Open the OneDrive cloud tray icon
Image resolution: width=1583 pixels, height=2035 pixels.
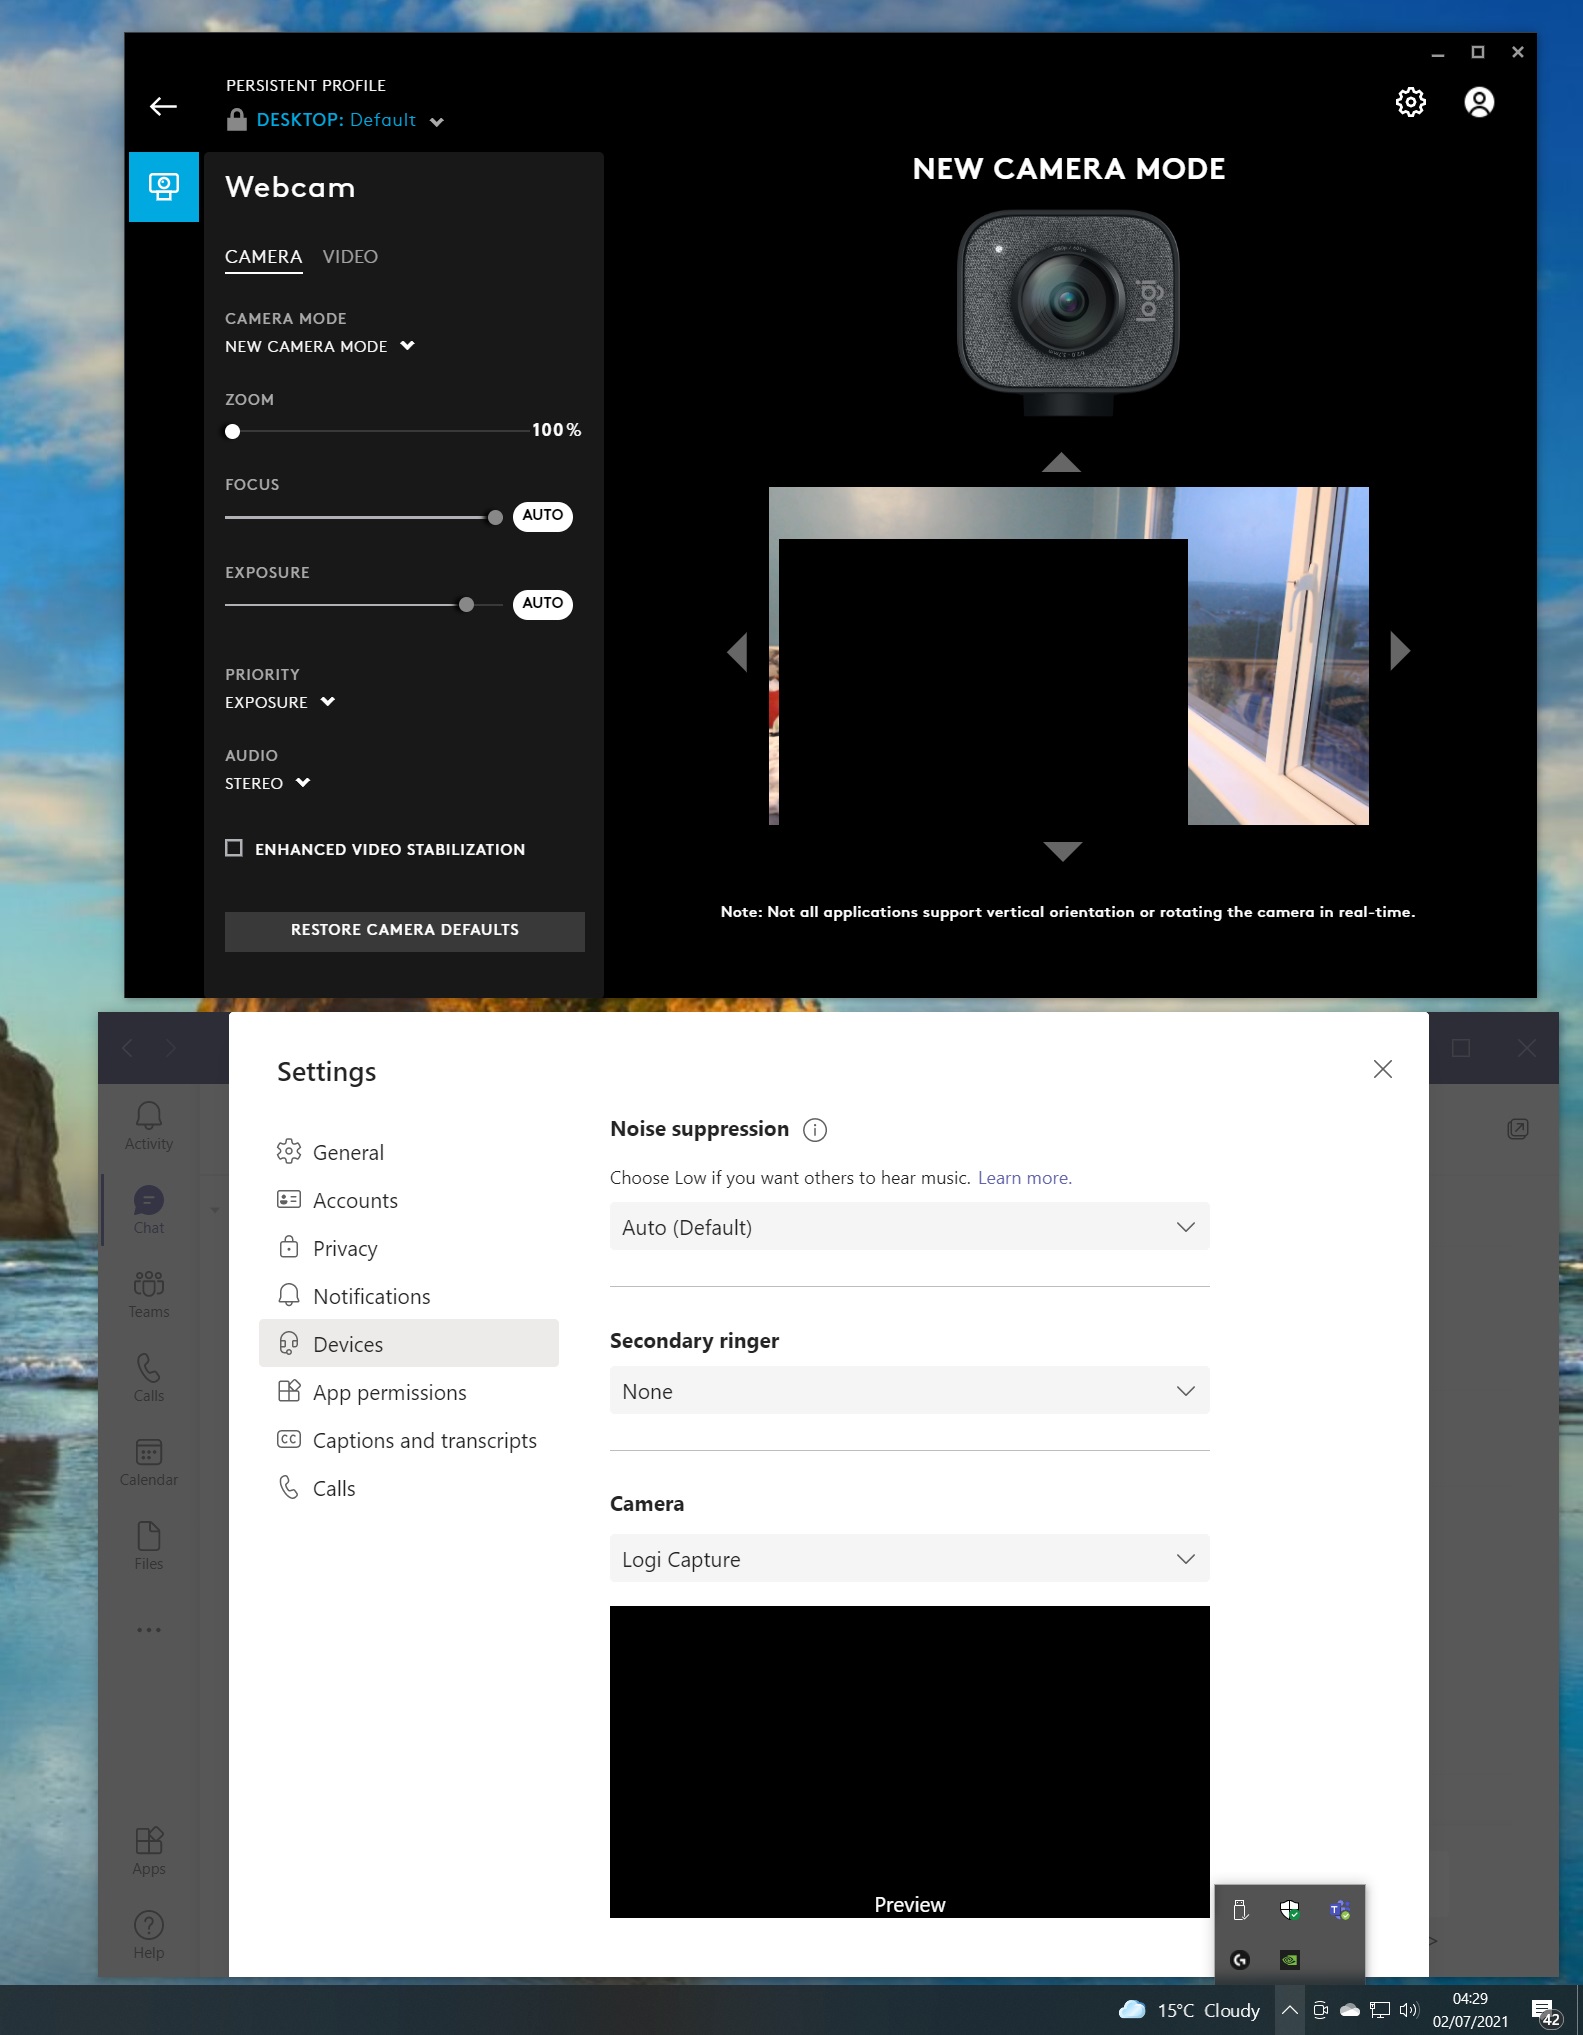[1350, 2010]
